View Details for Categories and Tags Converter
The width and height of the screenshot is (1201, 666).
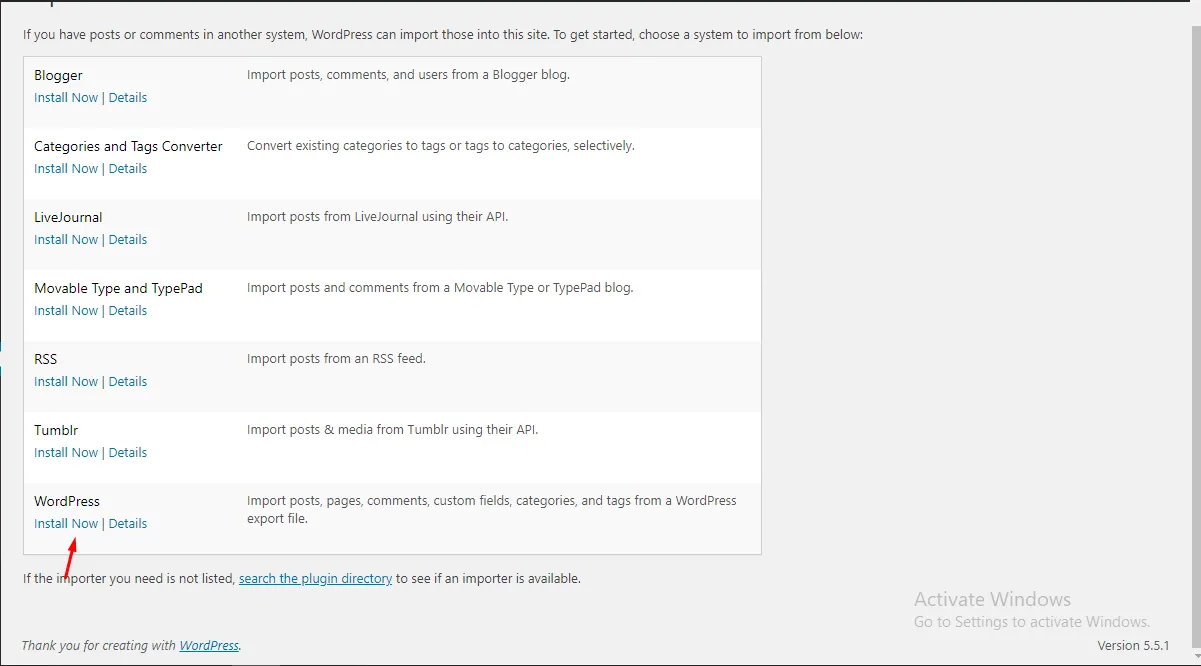coord(128,169)
